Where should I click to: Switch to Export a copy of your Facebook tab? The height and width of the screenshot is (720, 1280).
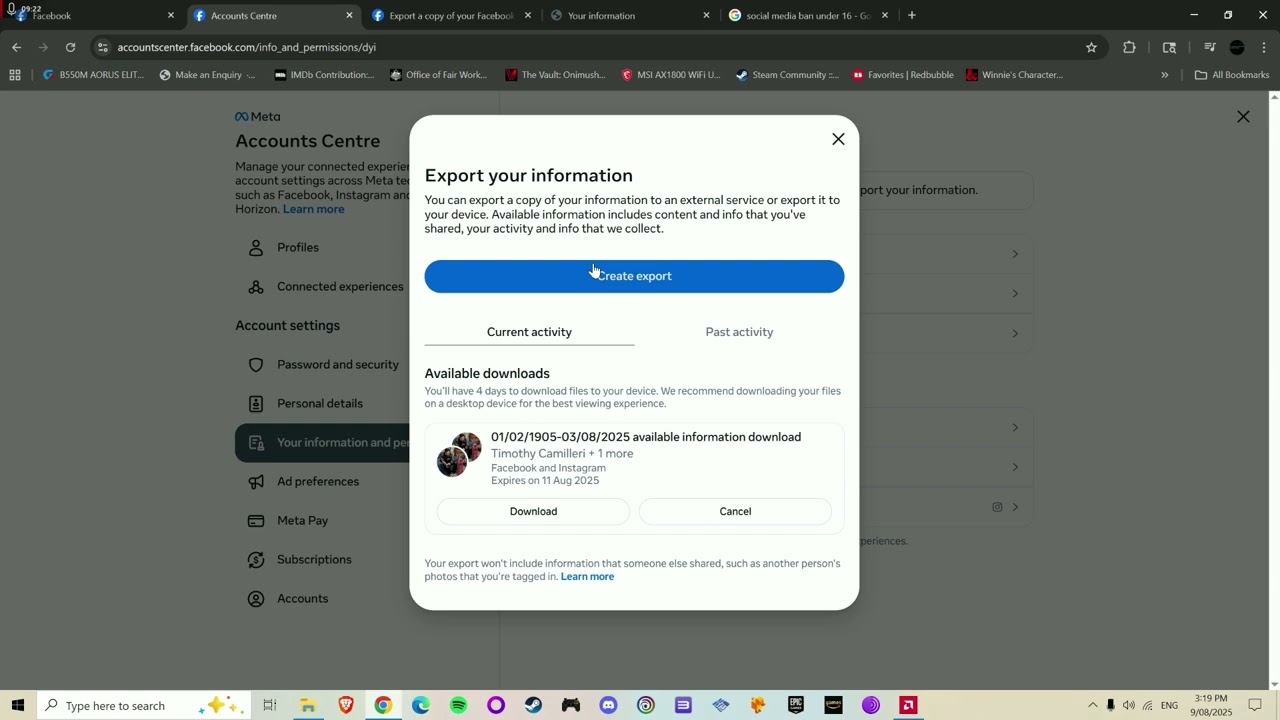coord(450,15)
